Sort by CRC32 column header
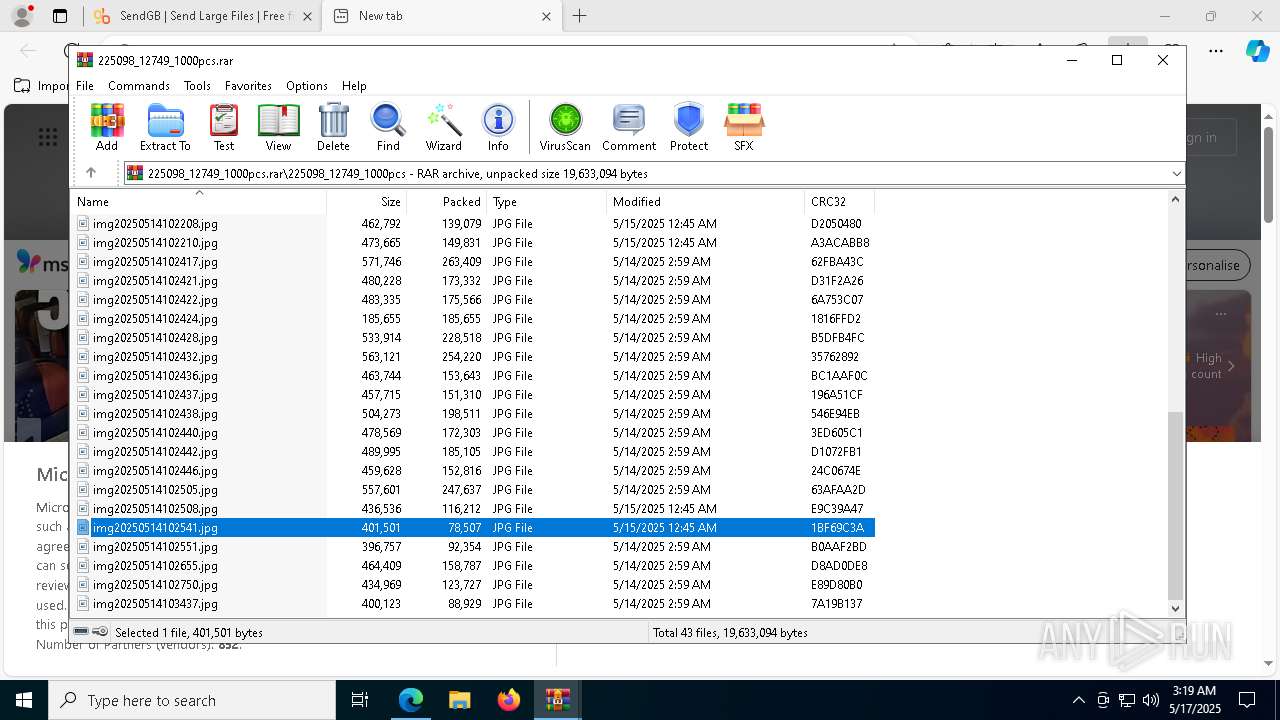Screen dimensions: 1280x720 tap(839, 202)
